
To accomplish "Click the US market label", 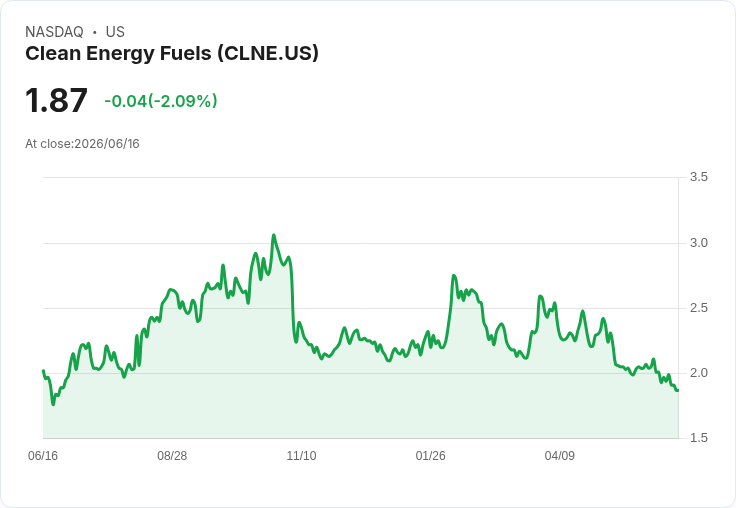I will pyautogui.click(x=115, y=32).
